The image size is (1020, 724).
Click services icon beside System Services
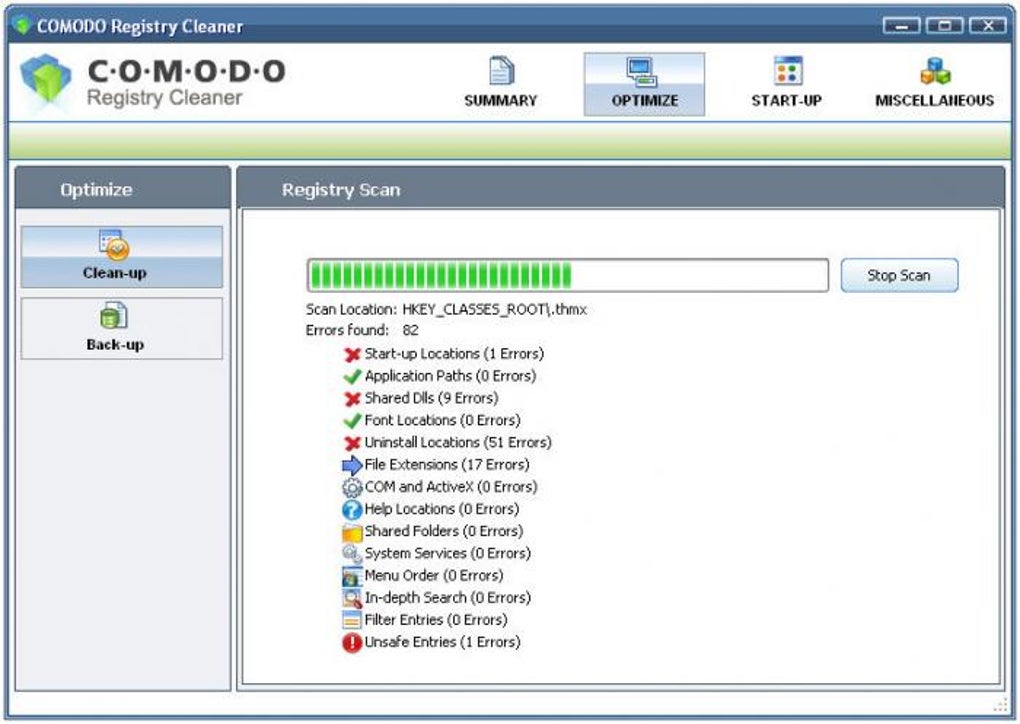352,554
